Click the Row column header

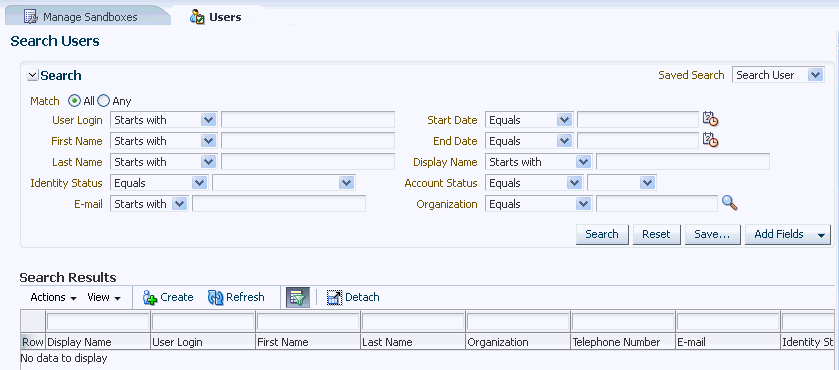click(33, 342)
